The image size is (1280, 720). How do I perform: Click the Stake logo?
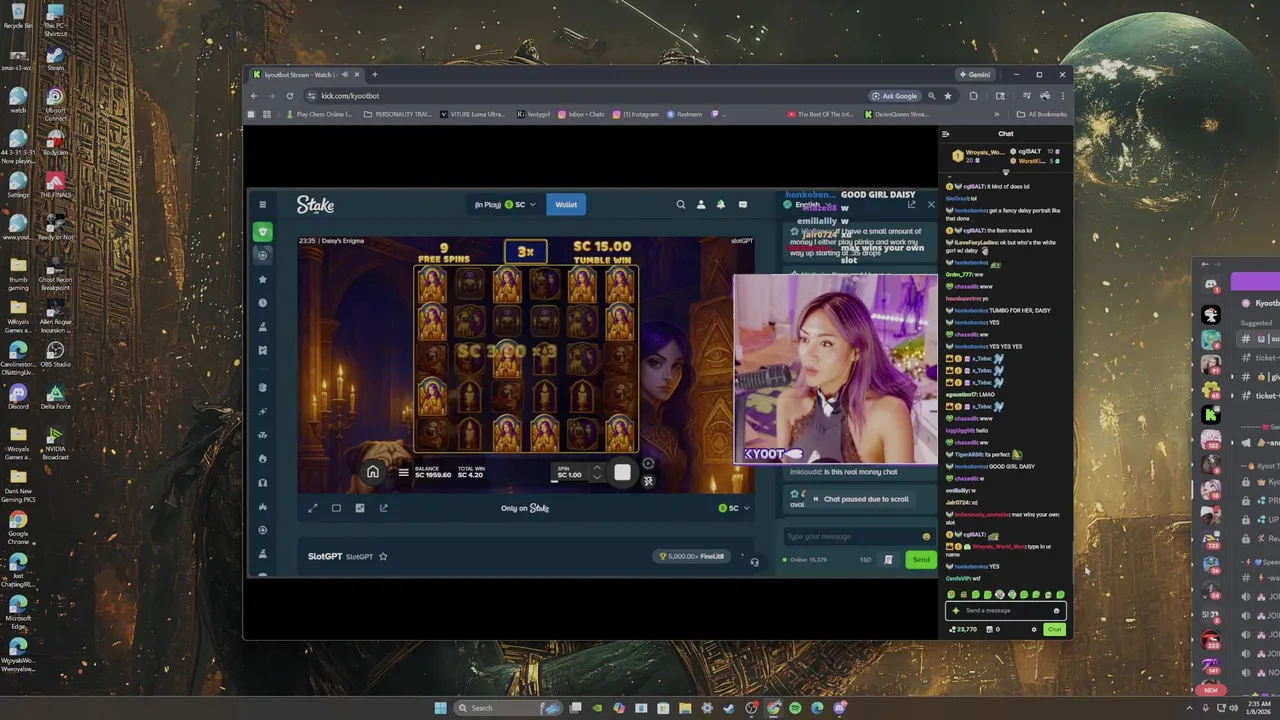click(315, 205)
